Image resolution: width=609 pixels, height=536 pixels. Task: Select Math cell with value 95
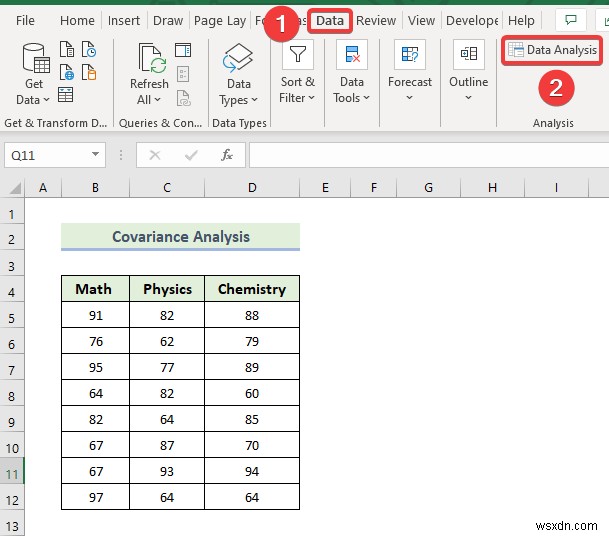[95, 367]
